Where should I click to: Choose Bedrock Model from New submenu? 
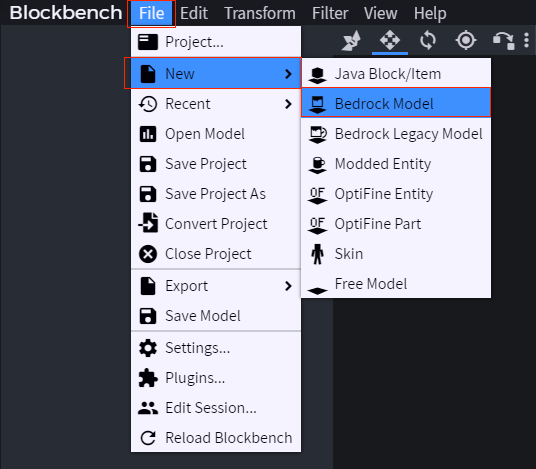pyautogui.click(x=396, y=103)
